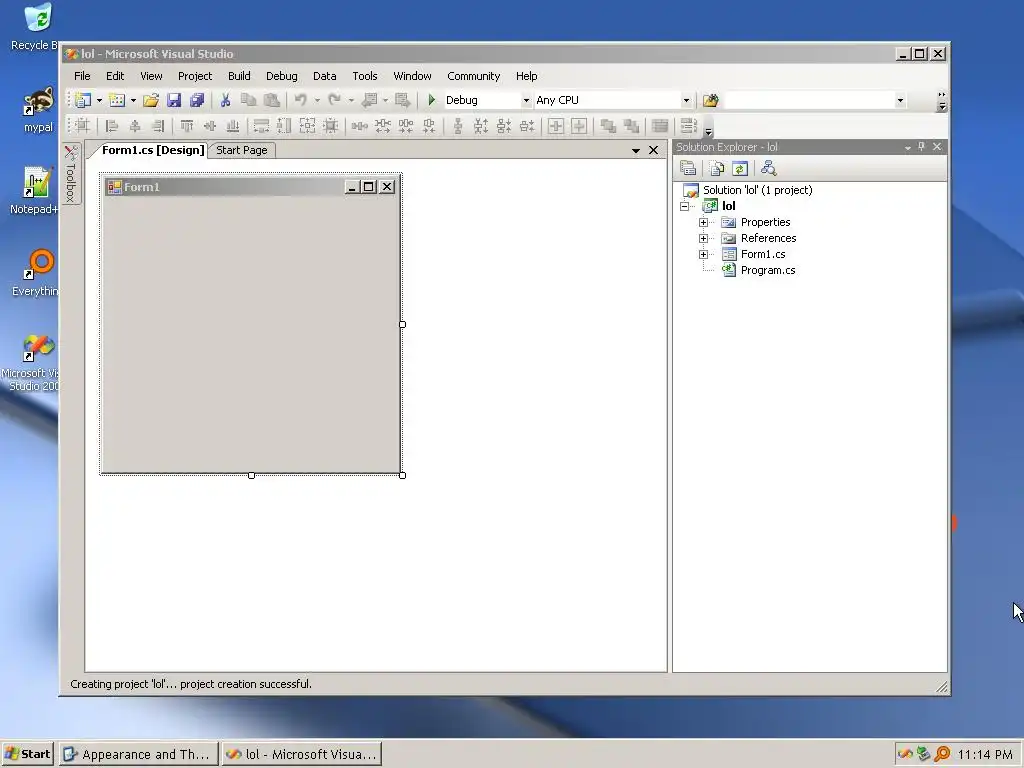Click the Open File folder icon
1024x768 pixels.
(x=151, y=100)
